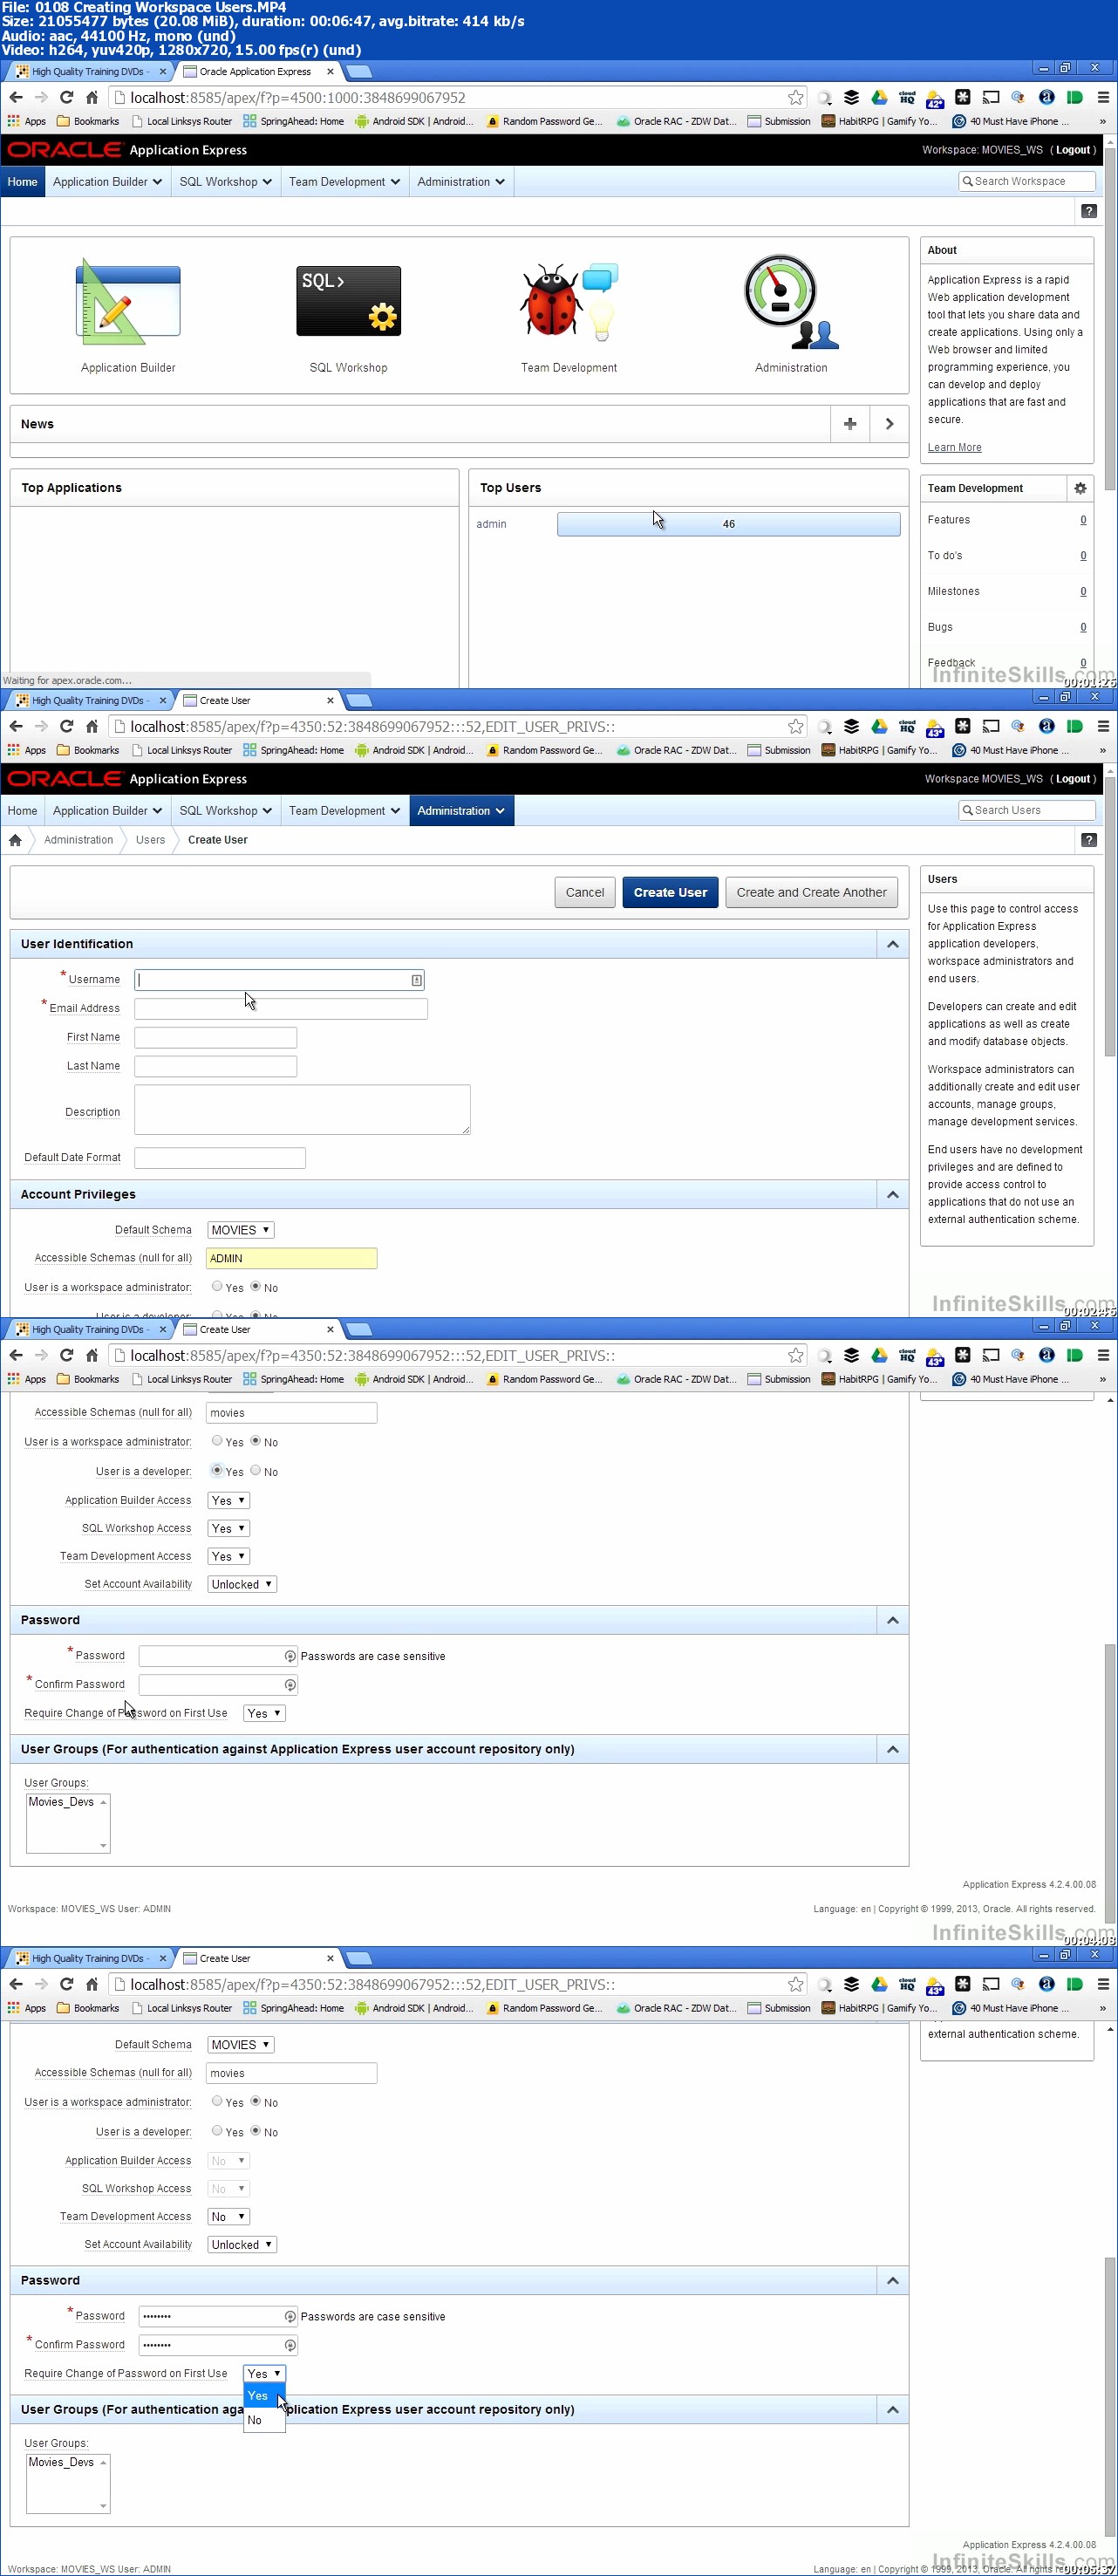The image size is (1118, 2576).
Task: Open the Administration gauge icon
Action: pos(790,302)
